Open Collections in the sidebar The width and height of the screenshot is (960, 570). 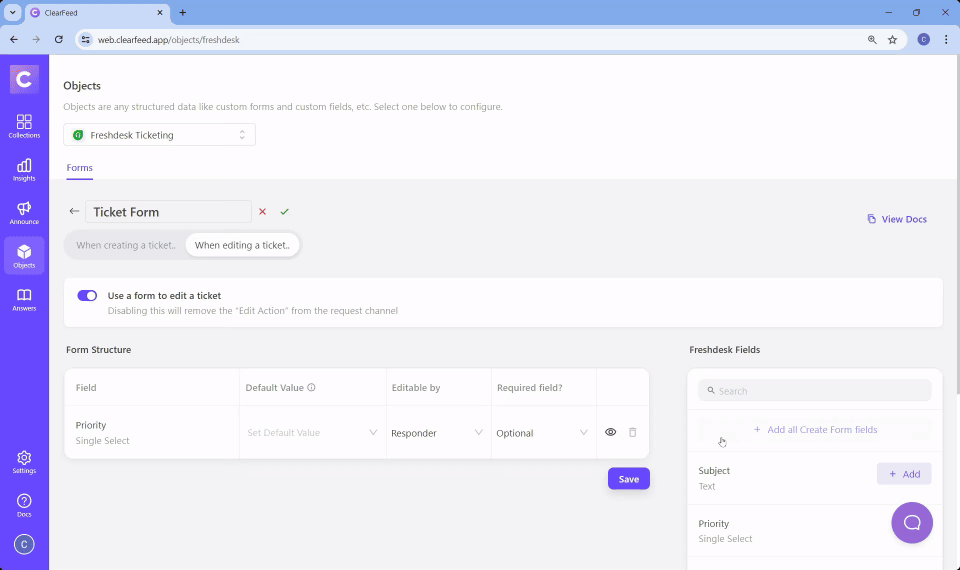click(24, 126)
